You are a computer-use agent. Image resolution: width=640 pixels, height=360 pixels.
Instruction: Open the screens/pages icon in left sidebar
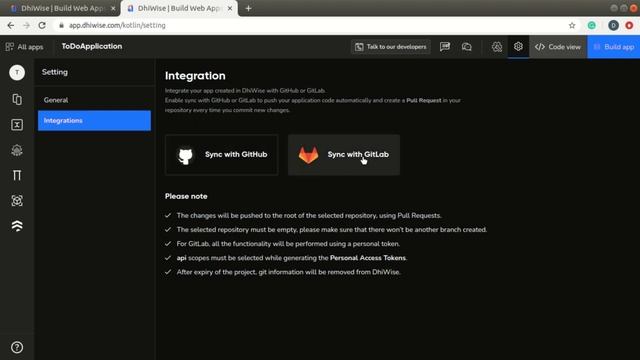[x=17, y=100]
